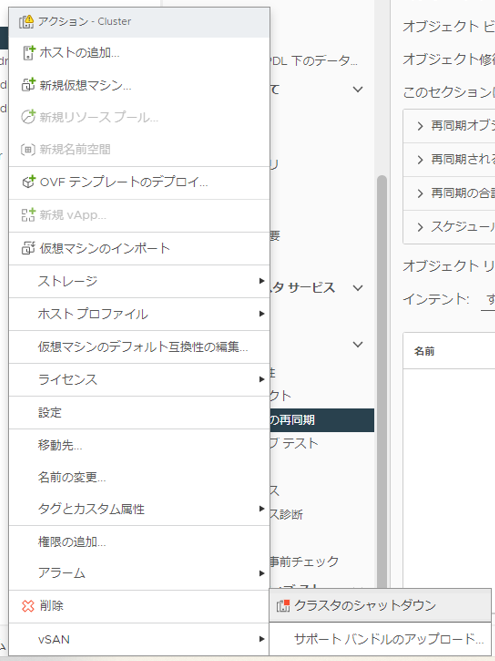Image resolution: width=495 pixels, height=661 pixels.
Task: Open the ホスト プロファイル submenu
Action: pyautogui.click(x=139, y=314)
